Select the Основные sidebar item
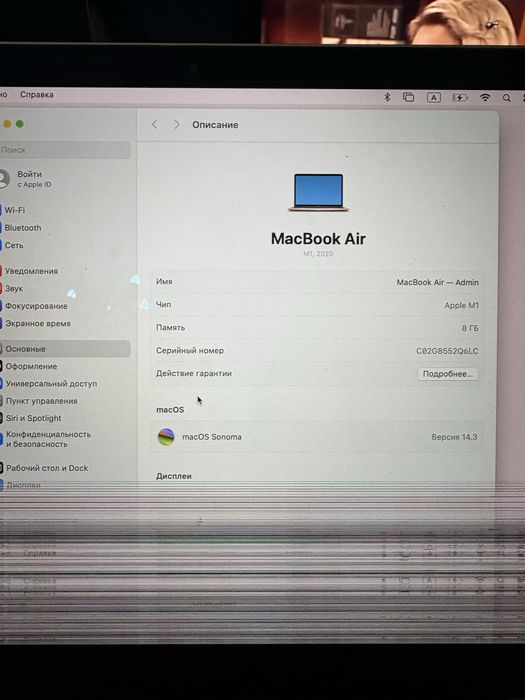 coord(65,349)
